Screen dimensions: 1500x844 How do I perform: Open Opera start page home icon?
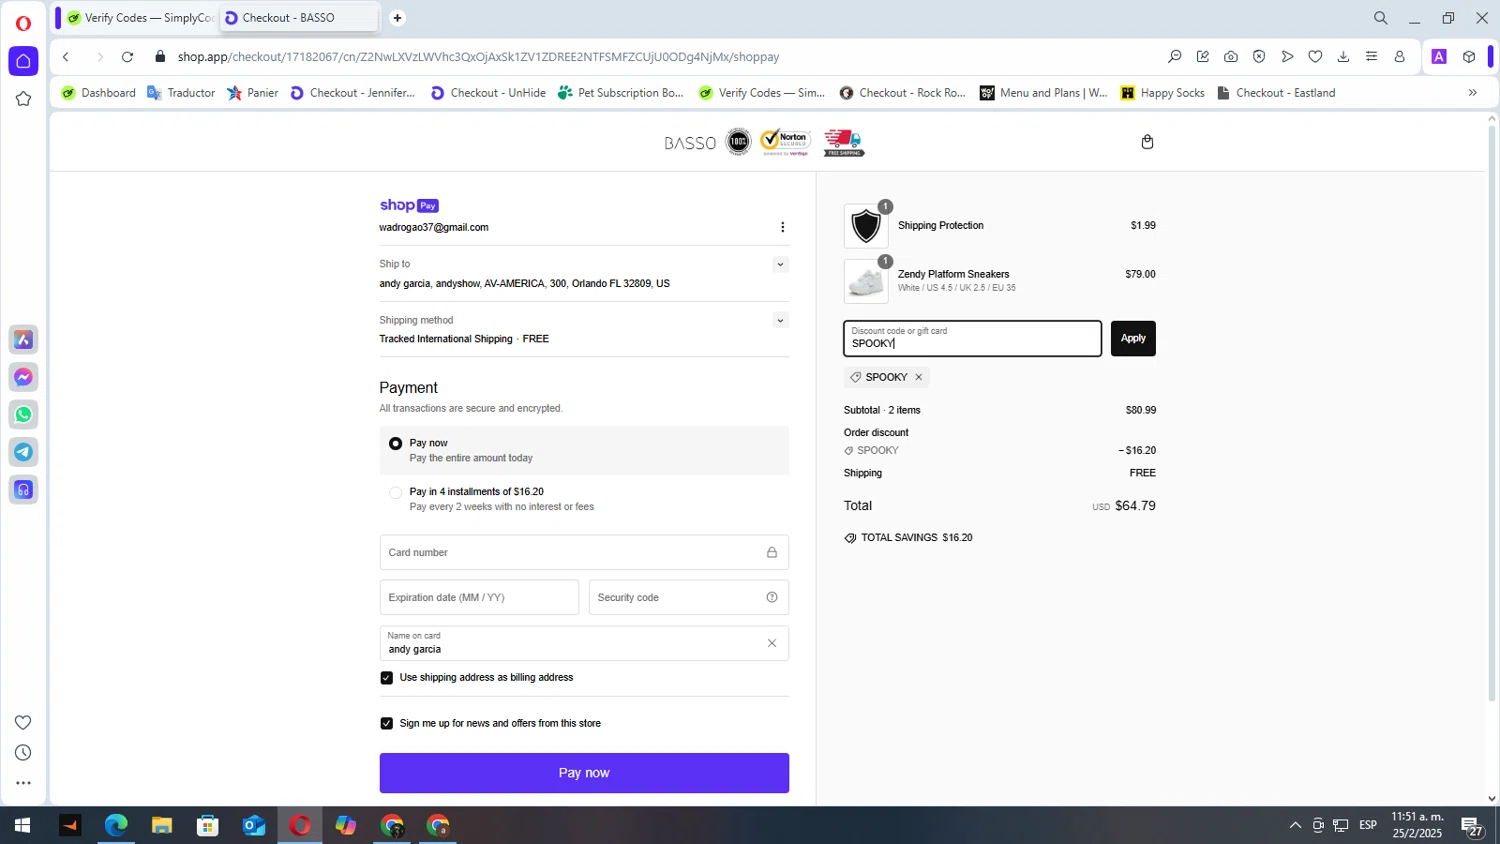tap(23, 61)
